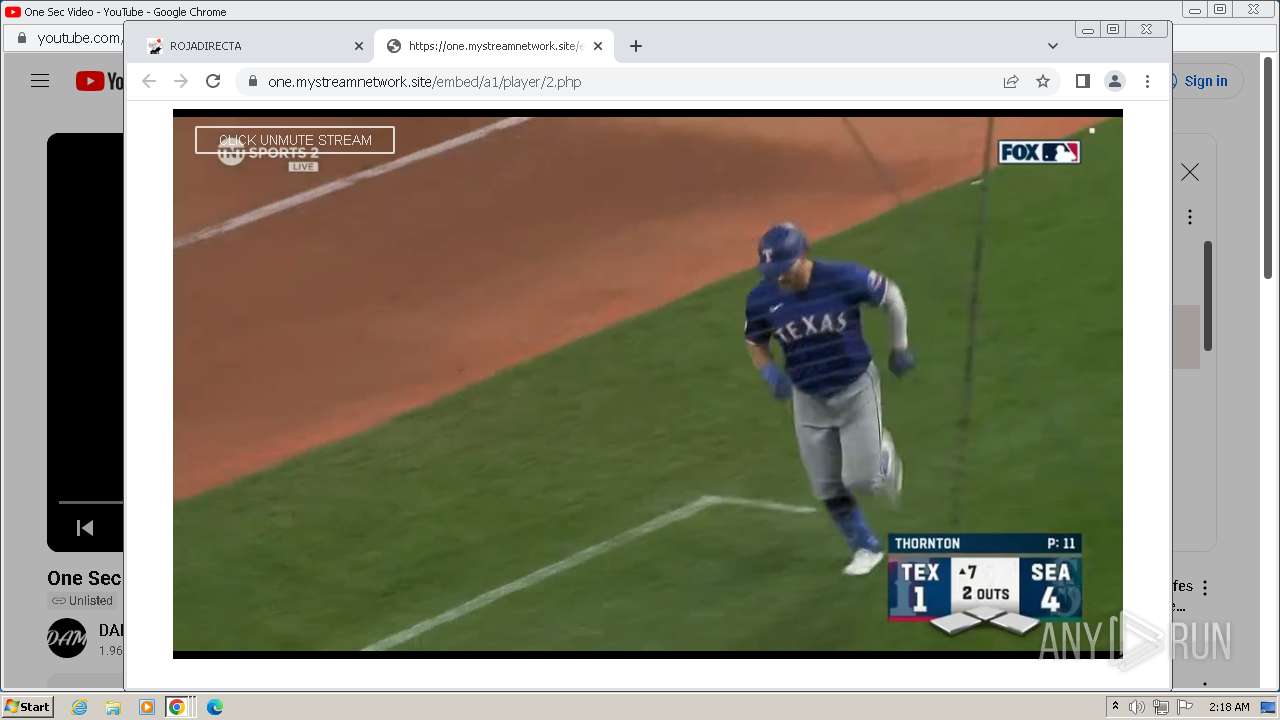This screenshot has width=1280, height=720.
Task: Click the YouTube video progress bar
Action: coord(90,502)
